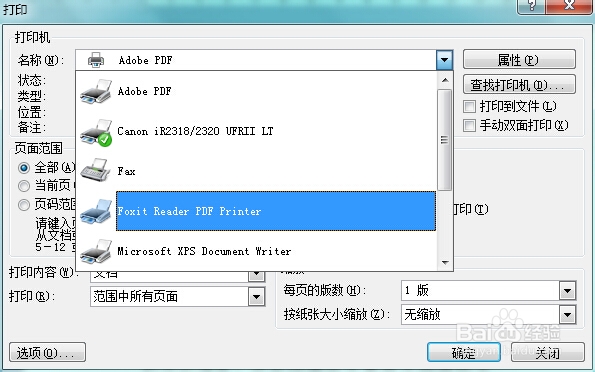
Task: Click the Adobe PDF printer icon in list
Action: click(96, 91)
